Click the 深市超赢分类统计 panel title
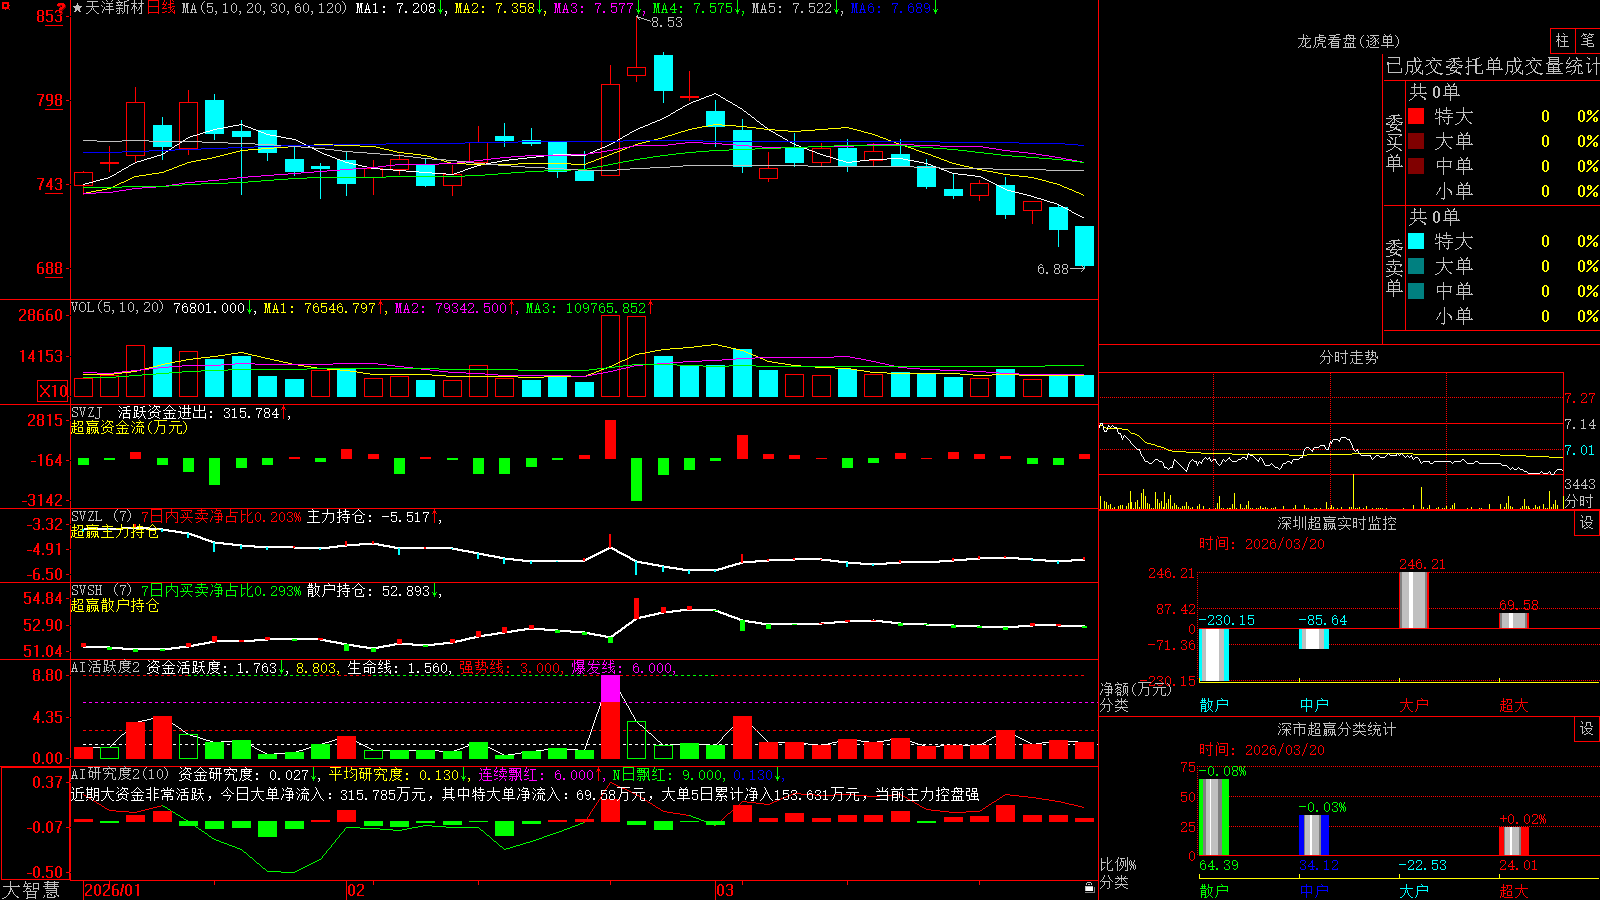The image size is (1600, 900). [1336, 729]
